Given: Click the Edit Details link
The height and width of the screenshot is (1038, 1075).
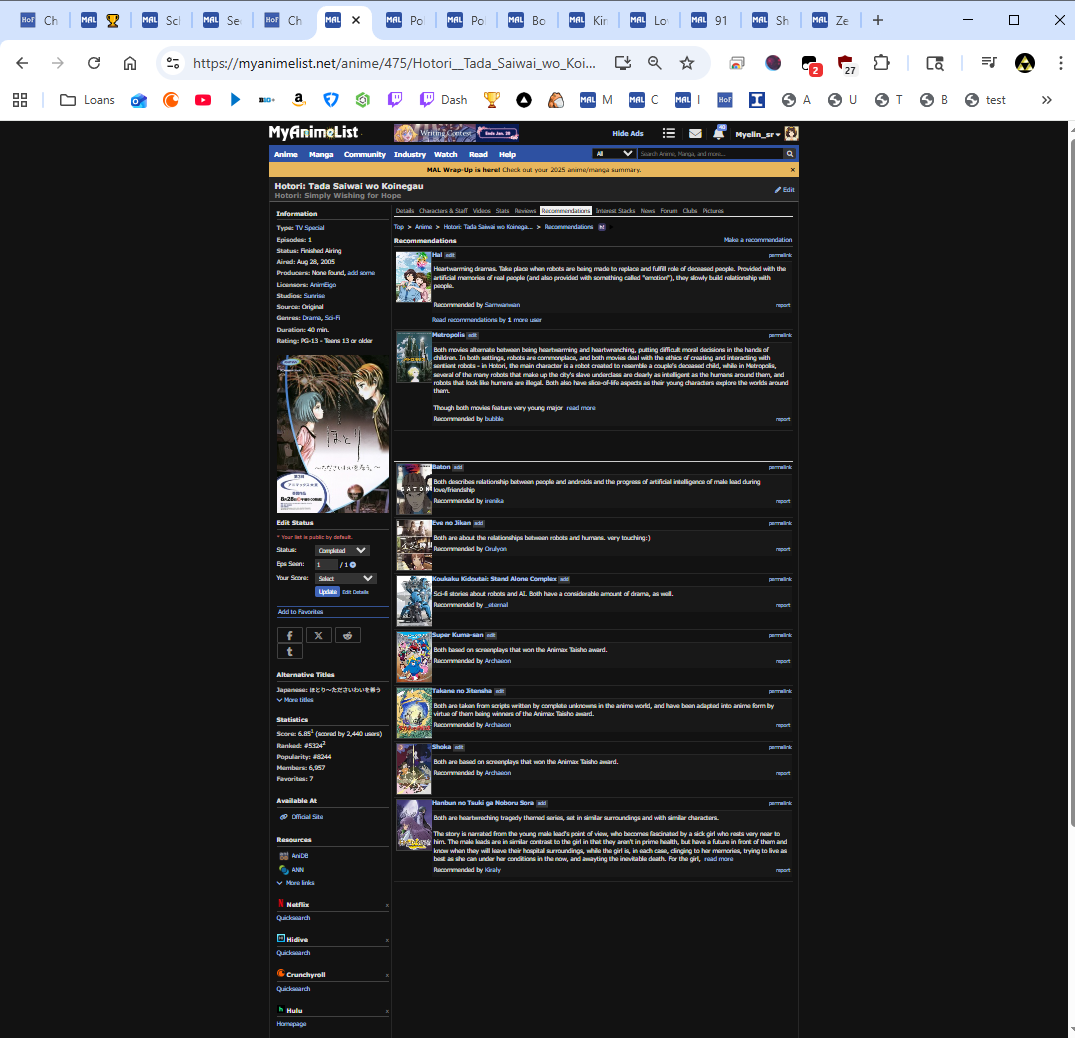Looking at the screenshot, I should pos(356,592).
